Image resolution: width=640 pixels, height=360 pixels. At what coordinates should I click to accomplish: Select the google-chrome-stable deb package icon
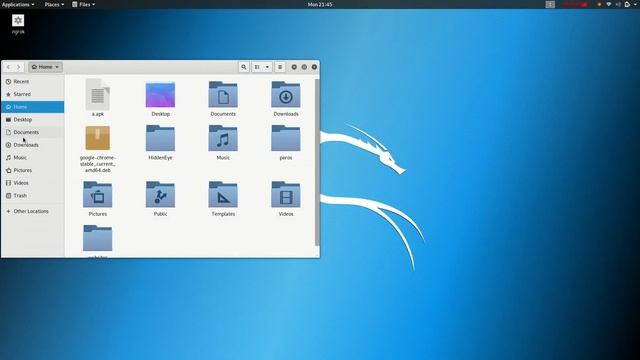tap(98, 138)
